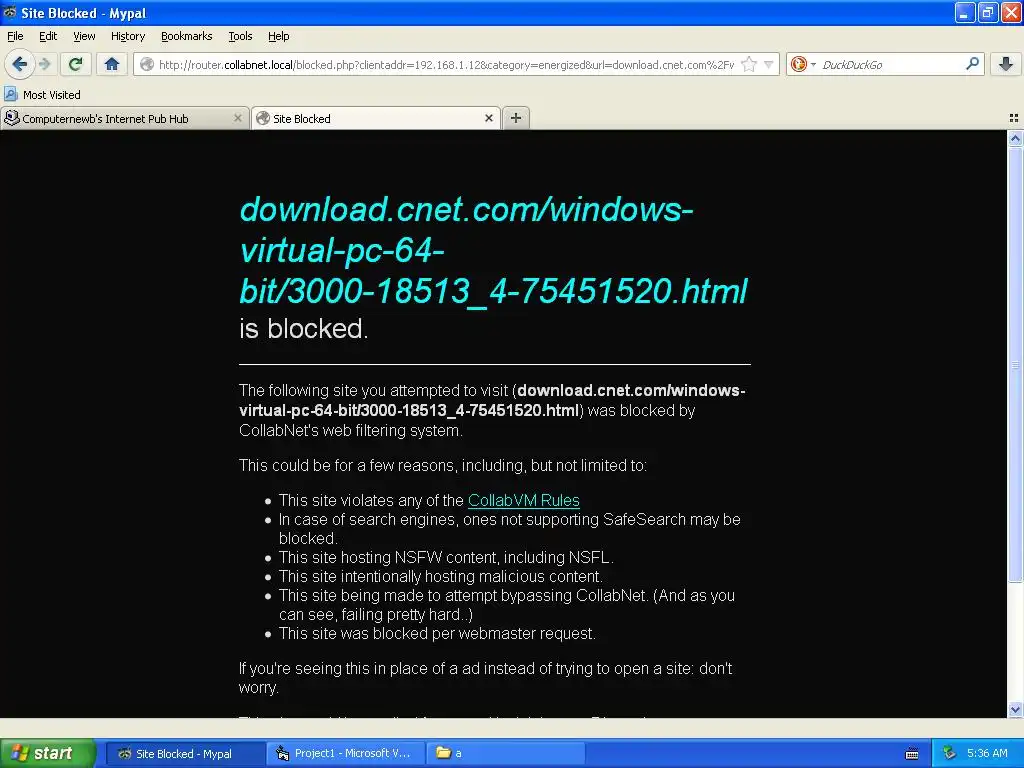The image size is (1024, 768).
Task: Switch to Project1 - Microsoft Visual taskbar item
Action: tap(345, 753)
